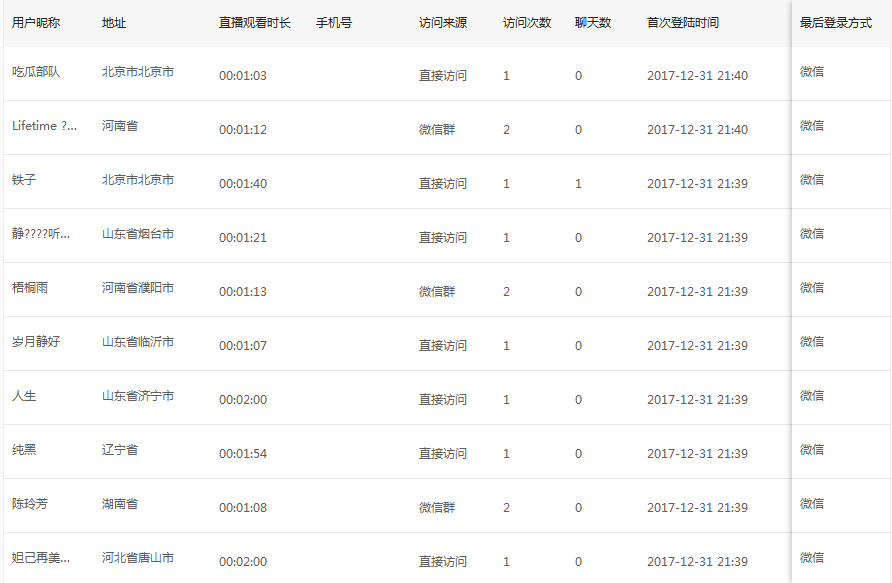892x583 pixels.
Task: Select user nickname 妲己再美...
Action: [41, 558]
